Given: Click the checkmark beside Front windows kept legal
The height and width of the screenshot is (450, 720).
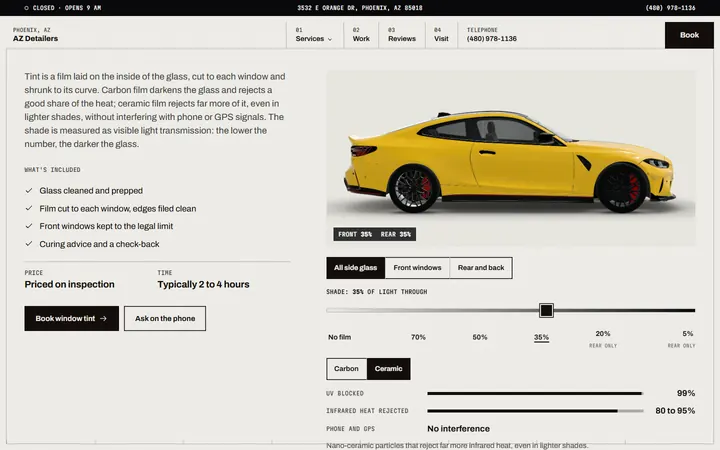Looking at the screenshot, I should pos(28,226).
